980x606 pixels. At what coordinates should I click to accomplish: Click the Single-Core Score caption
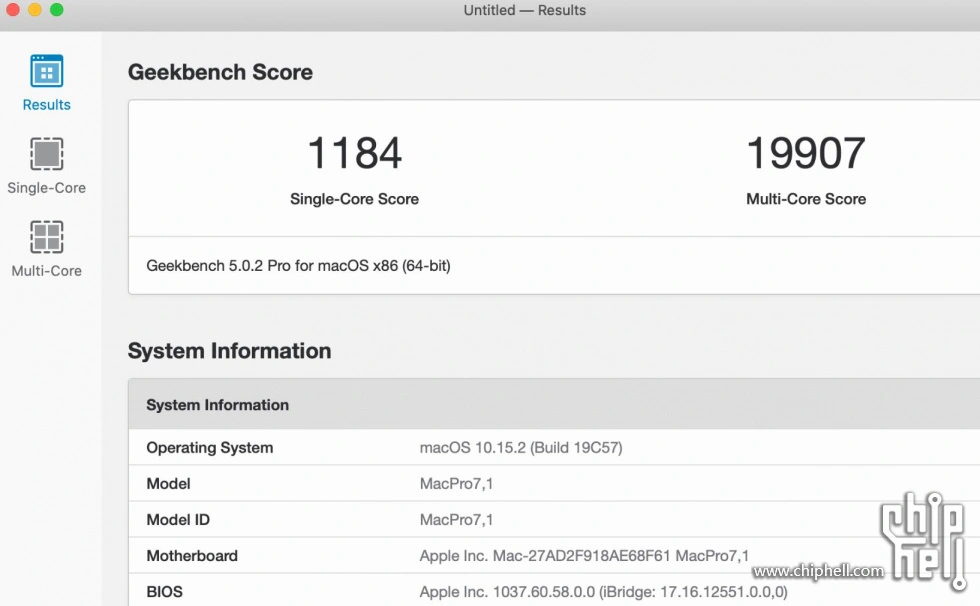(354, 199)
